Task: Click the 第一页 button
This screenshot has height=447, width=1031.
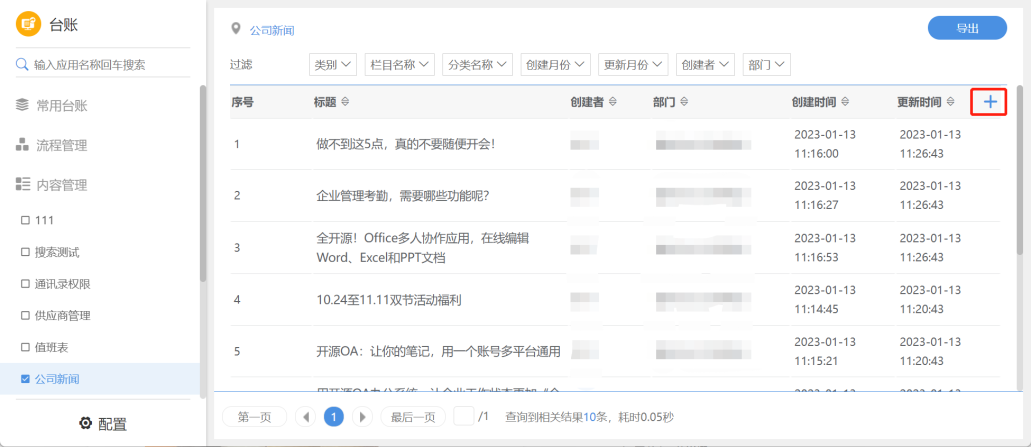Action: (254, 417)
